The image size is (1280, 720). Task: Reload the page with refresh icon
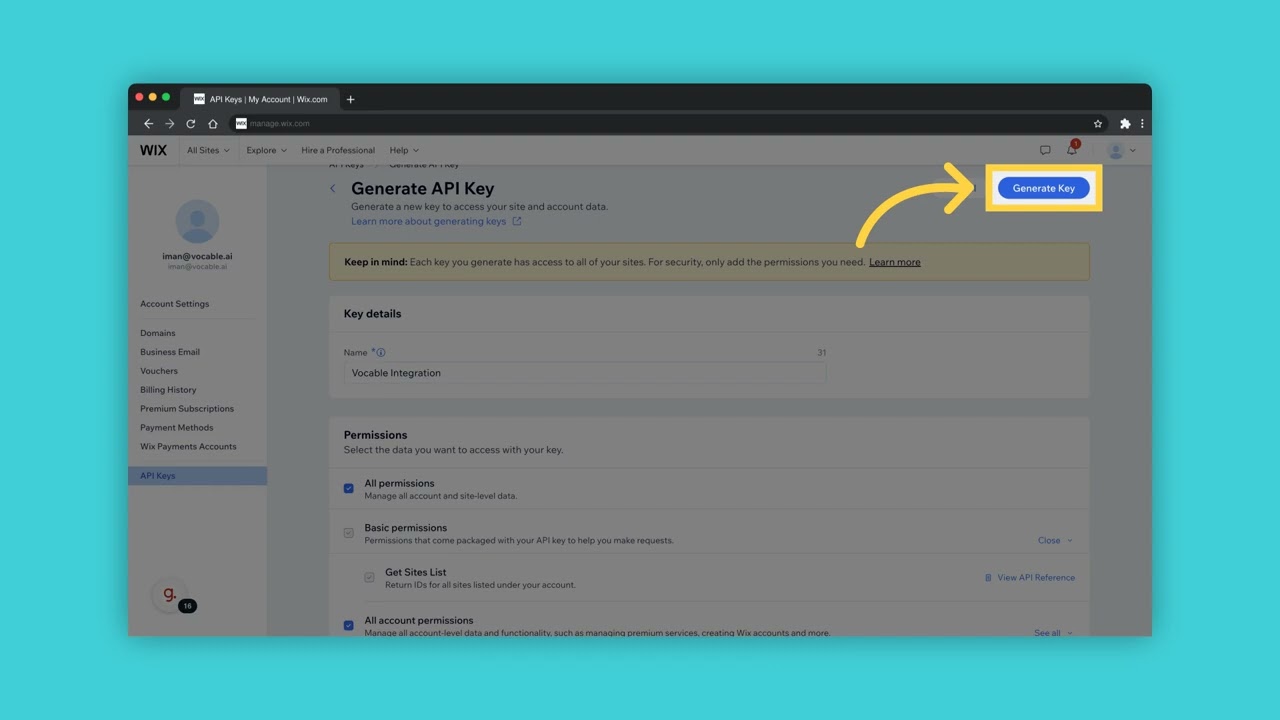tap(190, 124)
